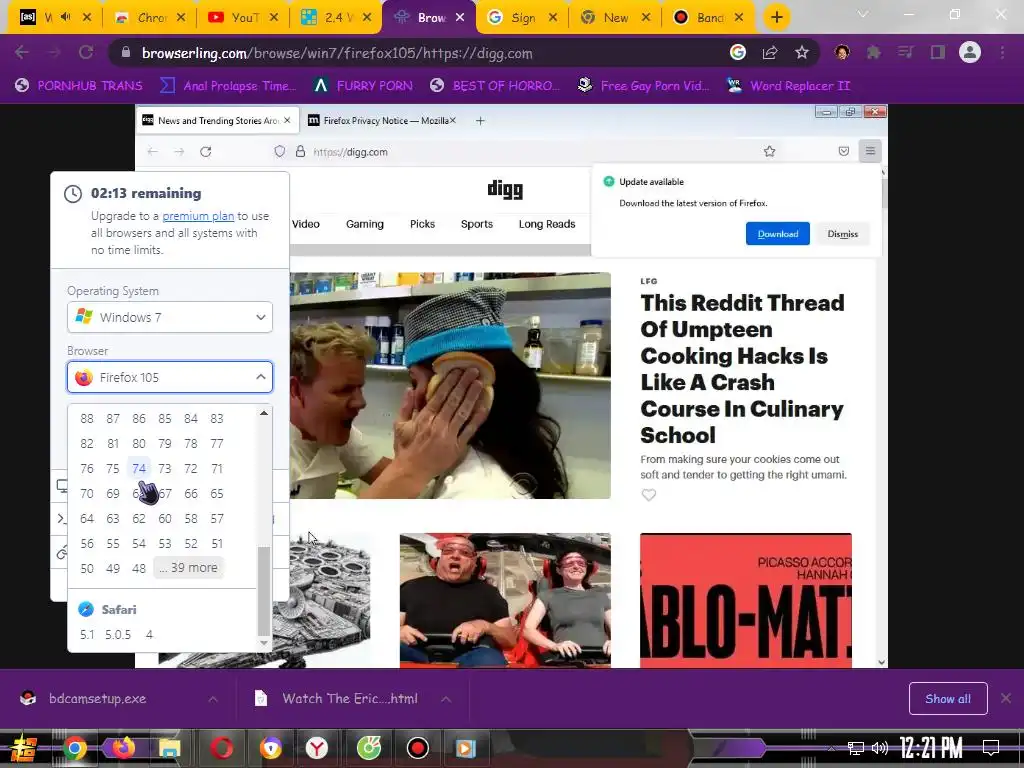Expand '... 39 more' Firefox versions
This screenshot has width=1024, height=768.
(x=189, y=568)
